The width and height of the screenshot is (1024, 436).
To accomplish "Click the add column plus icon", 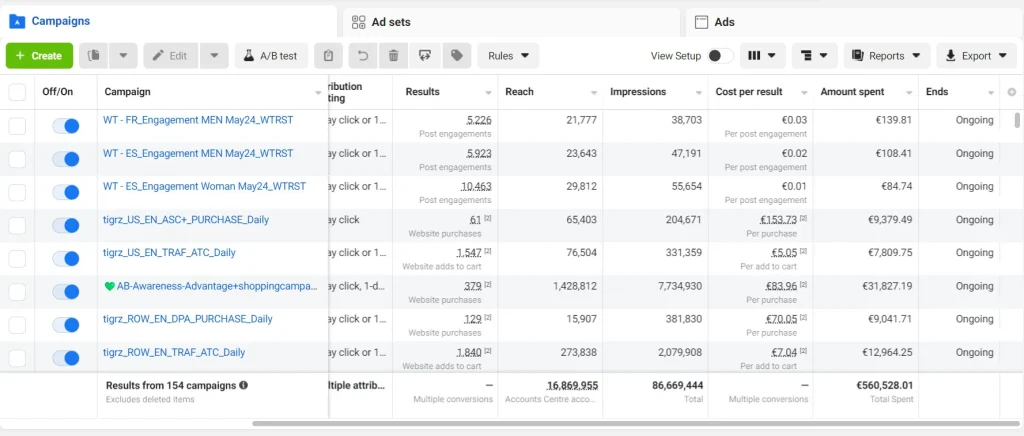I will point(1011,92).
